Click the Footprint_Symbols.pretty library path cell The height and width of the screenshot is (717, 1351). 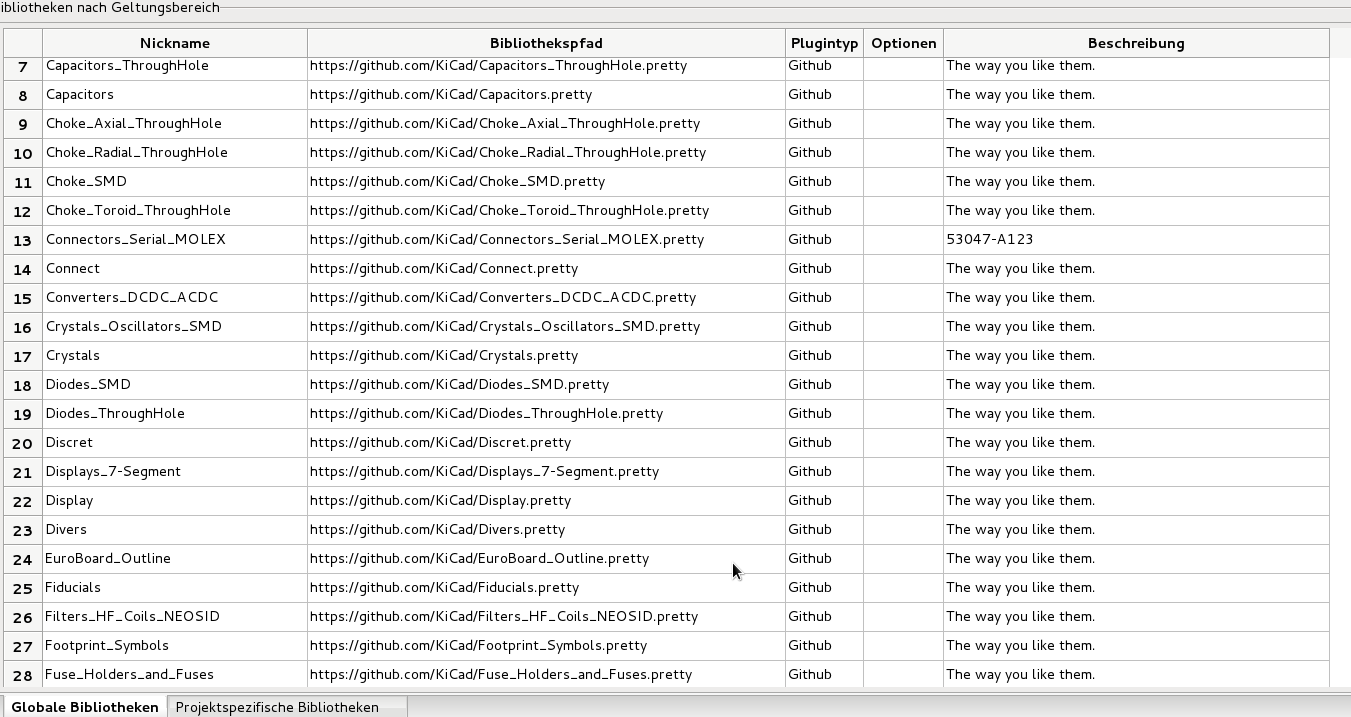[x=546, y=646]
